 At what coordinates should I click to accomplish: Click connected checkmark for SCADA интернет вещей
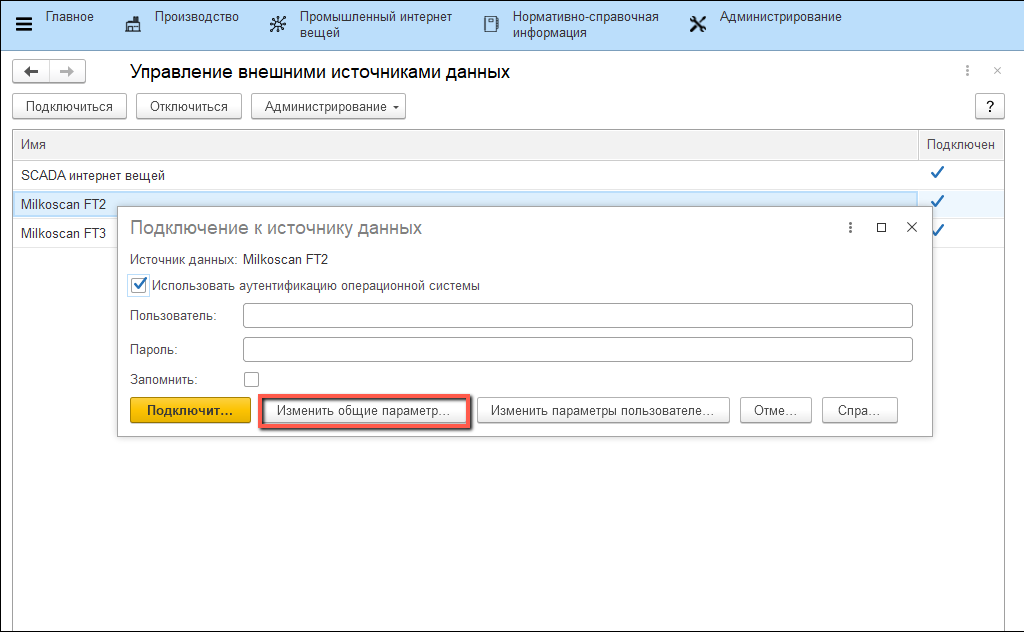pyautogui.click(x=937, y=174)
